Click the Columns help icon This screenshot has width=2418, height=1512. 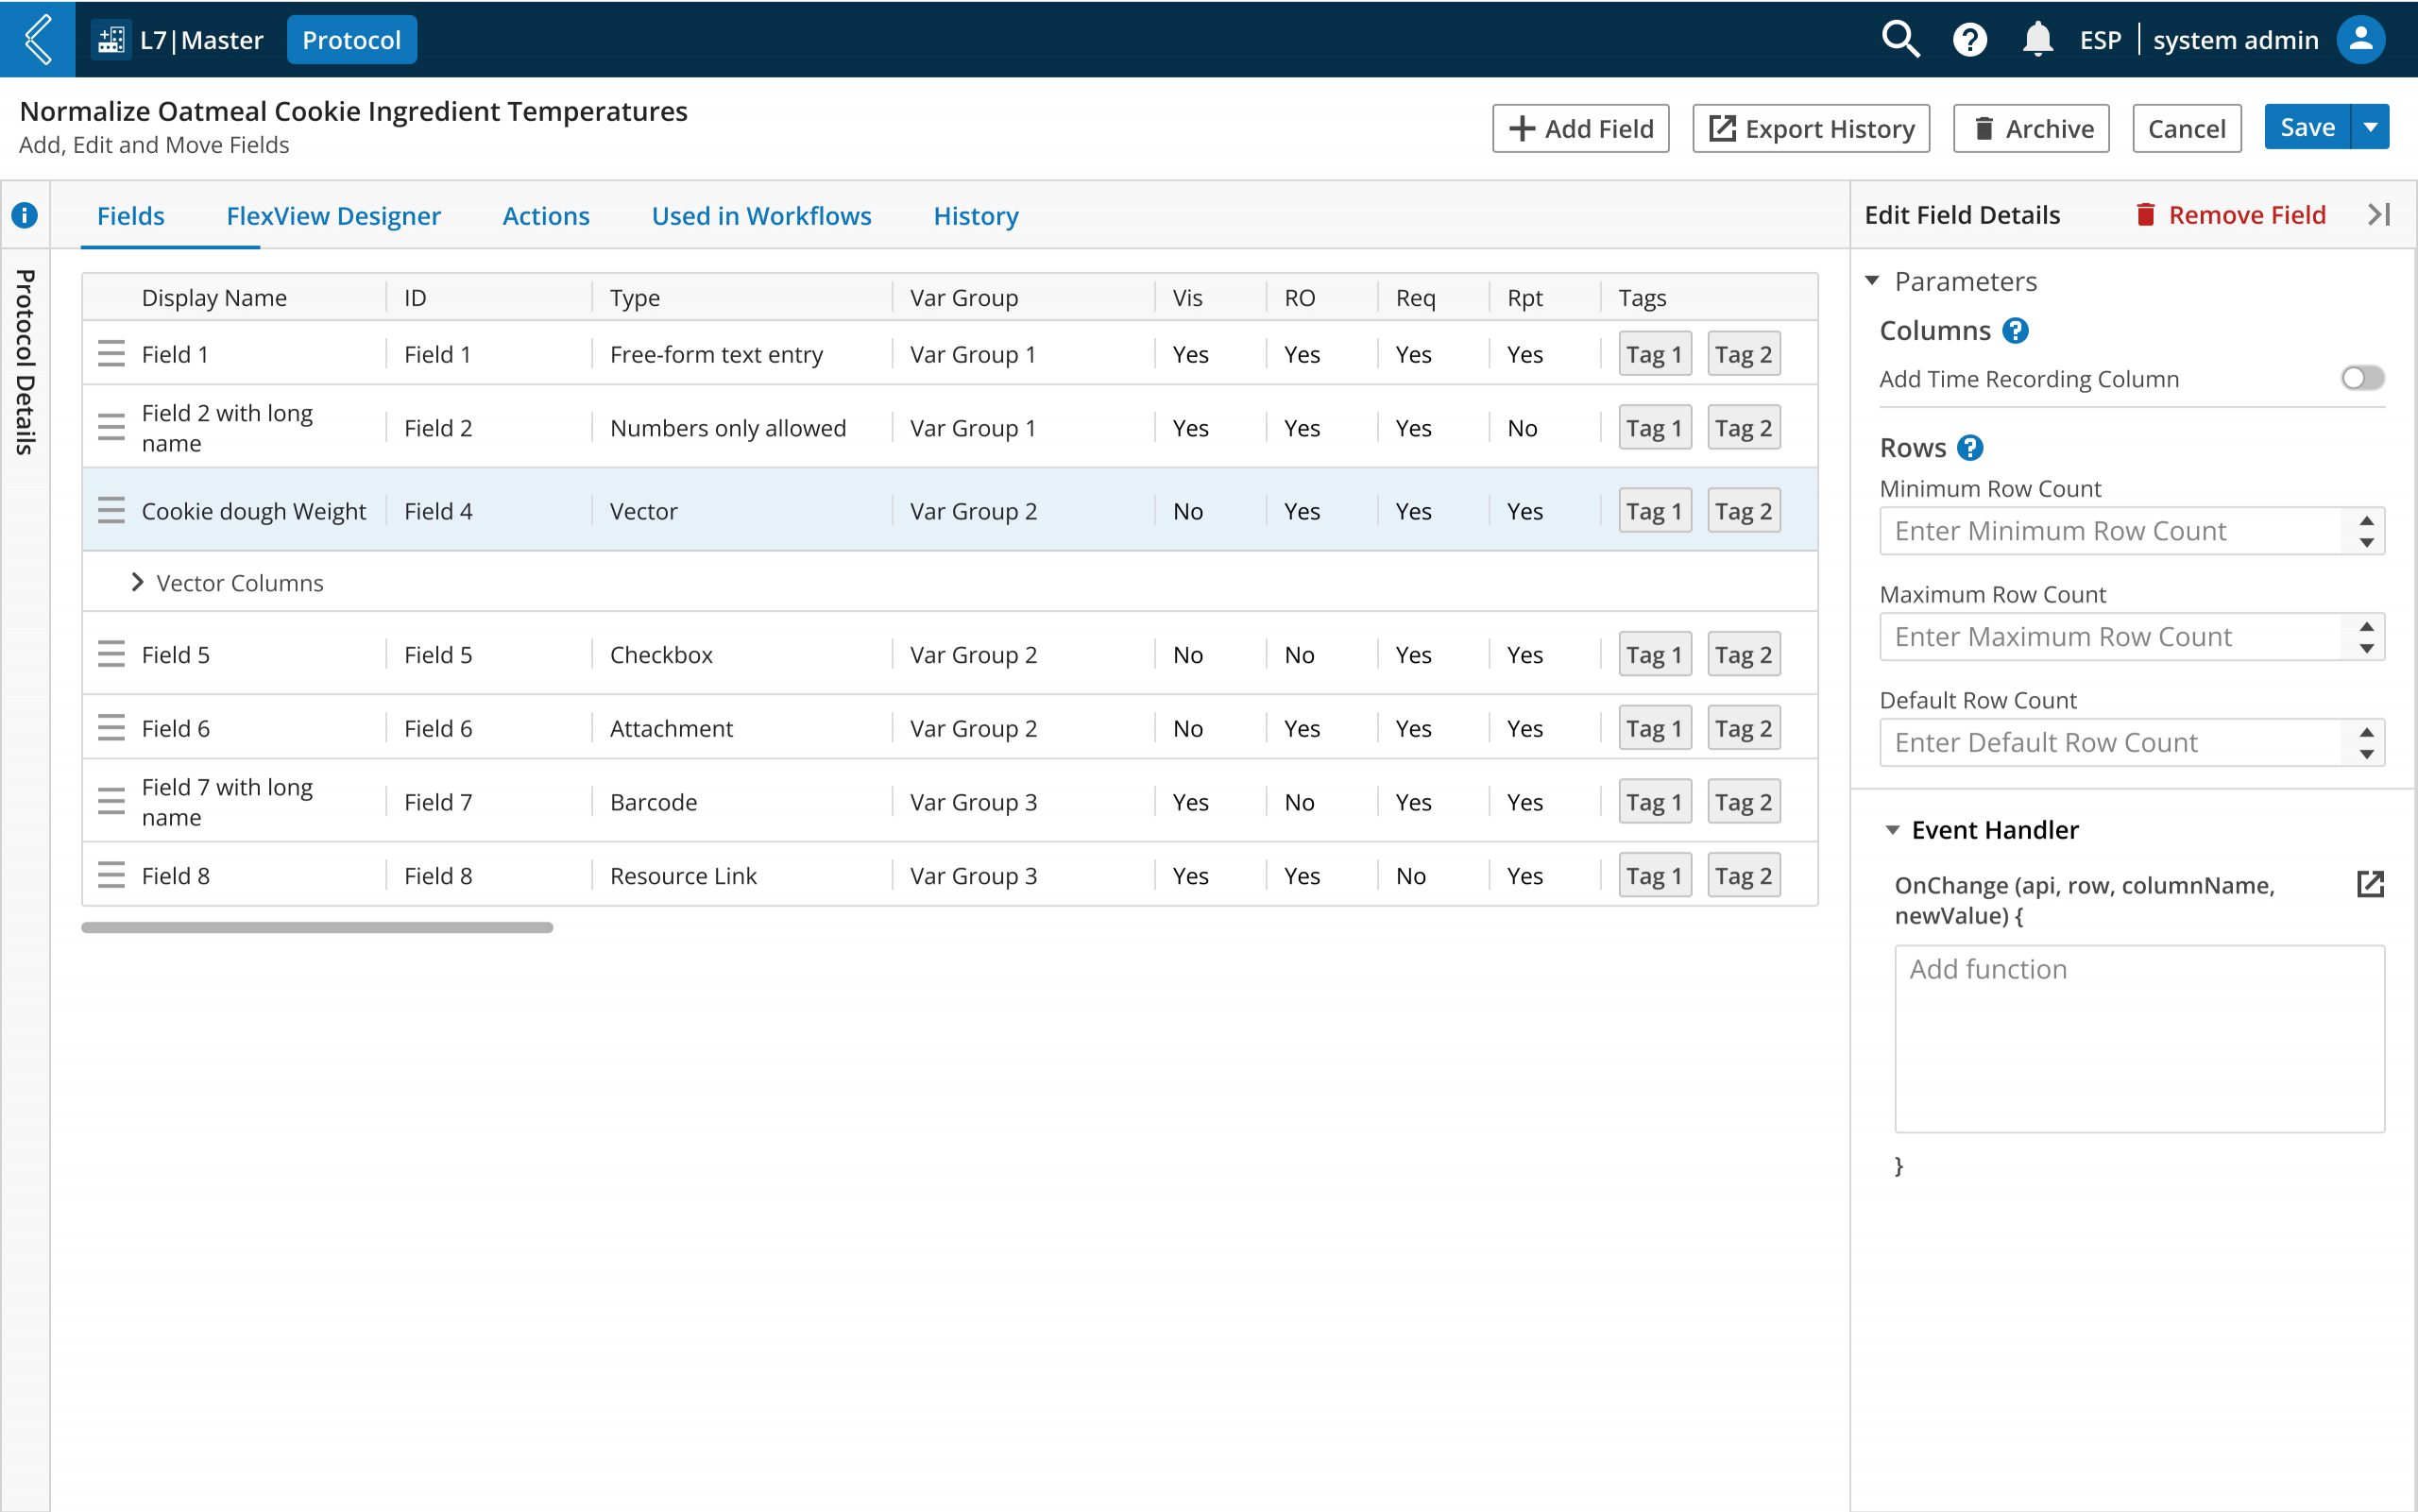2015,331
